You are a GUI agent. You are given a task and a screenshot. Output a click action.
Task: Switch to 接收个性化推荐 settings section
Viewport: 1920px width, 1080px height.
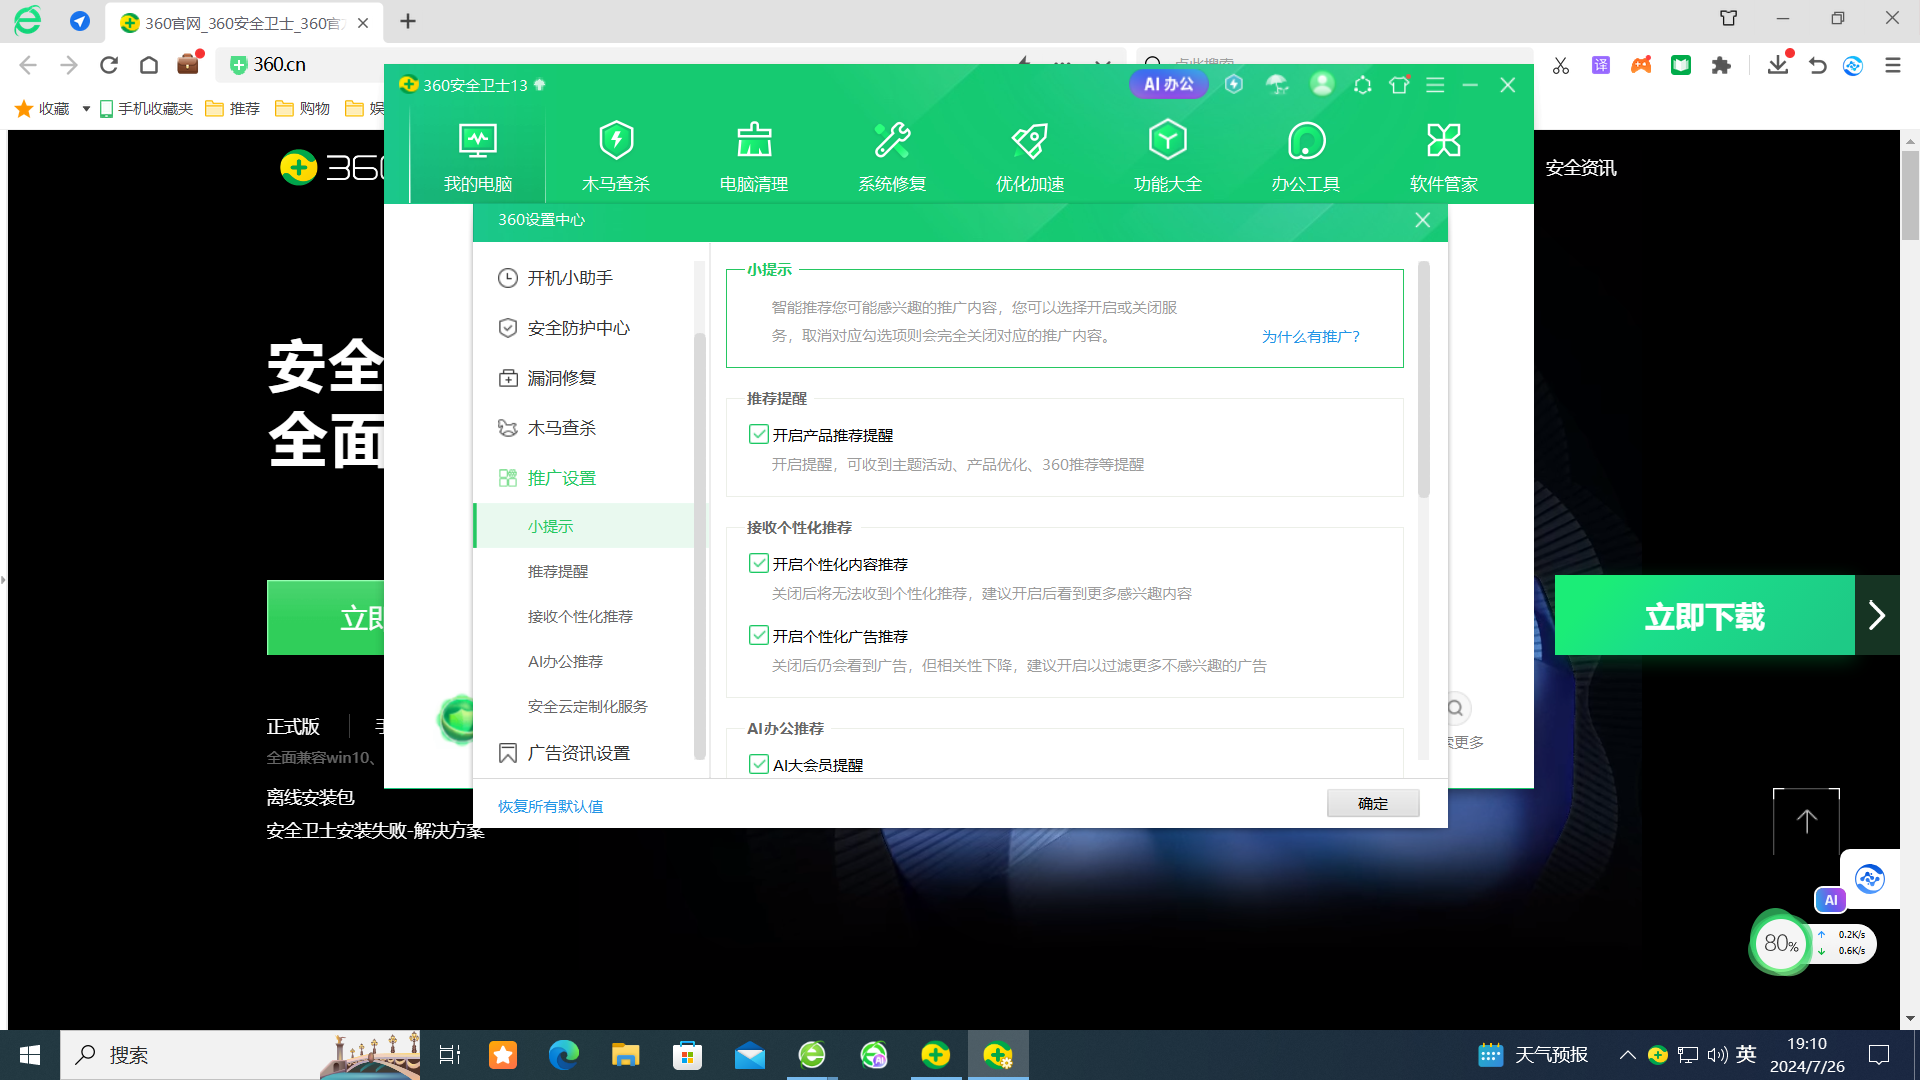580,616
